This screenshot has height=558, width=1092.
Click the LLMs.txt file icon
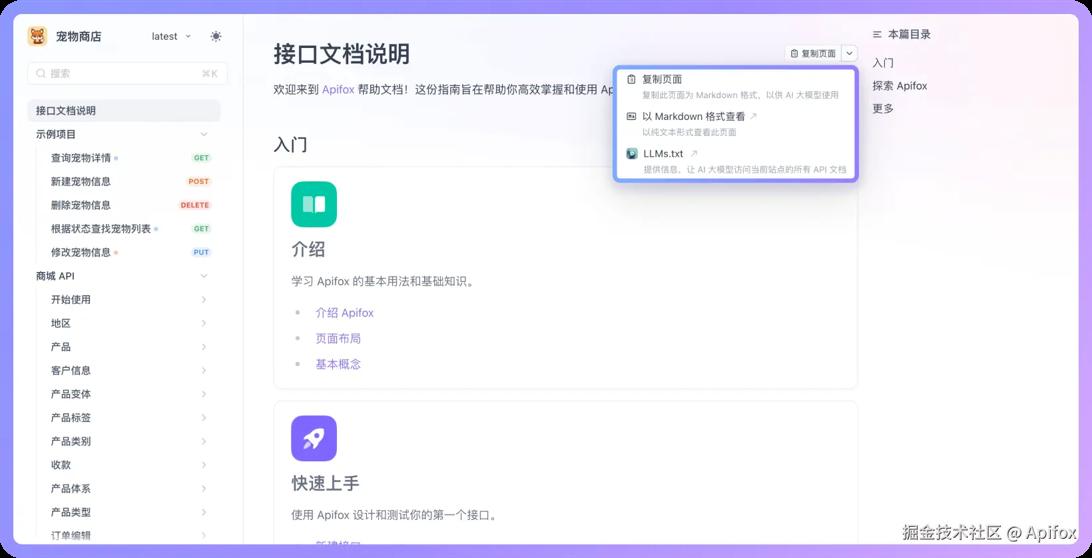pos(632,153)
